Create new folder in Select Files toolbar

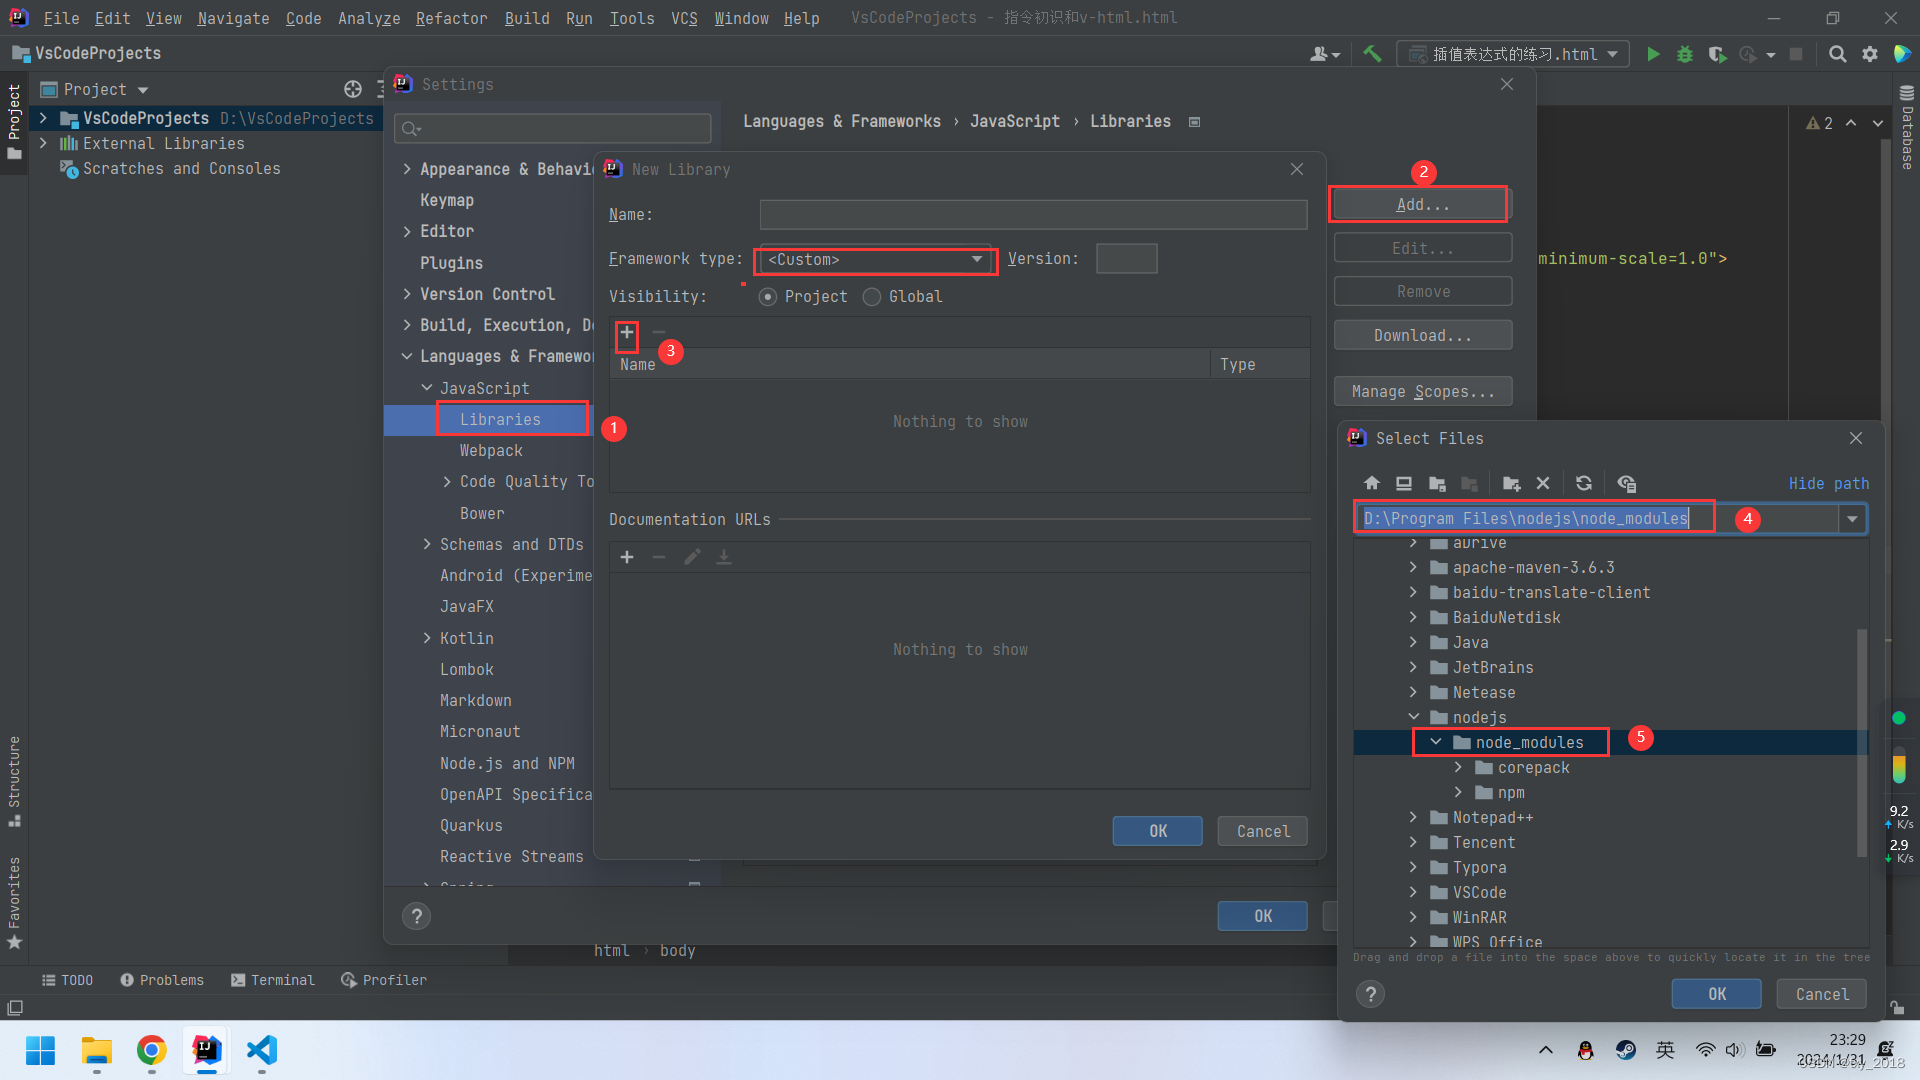pyautogui.click(x=1511, y=483)
